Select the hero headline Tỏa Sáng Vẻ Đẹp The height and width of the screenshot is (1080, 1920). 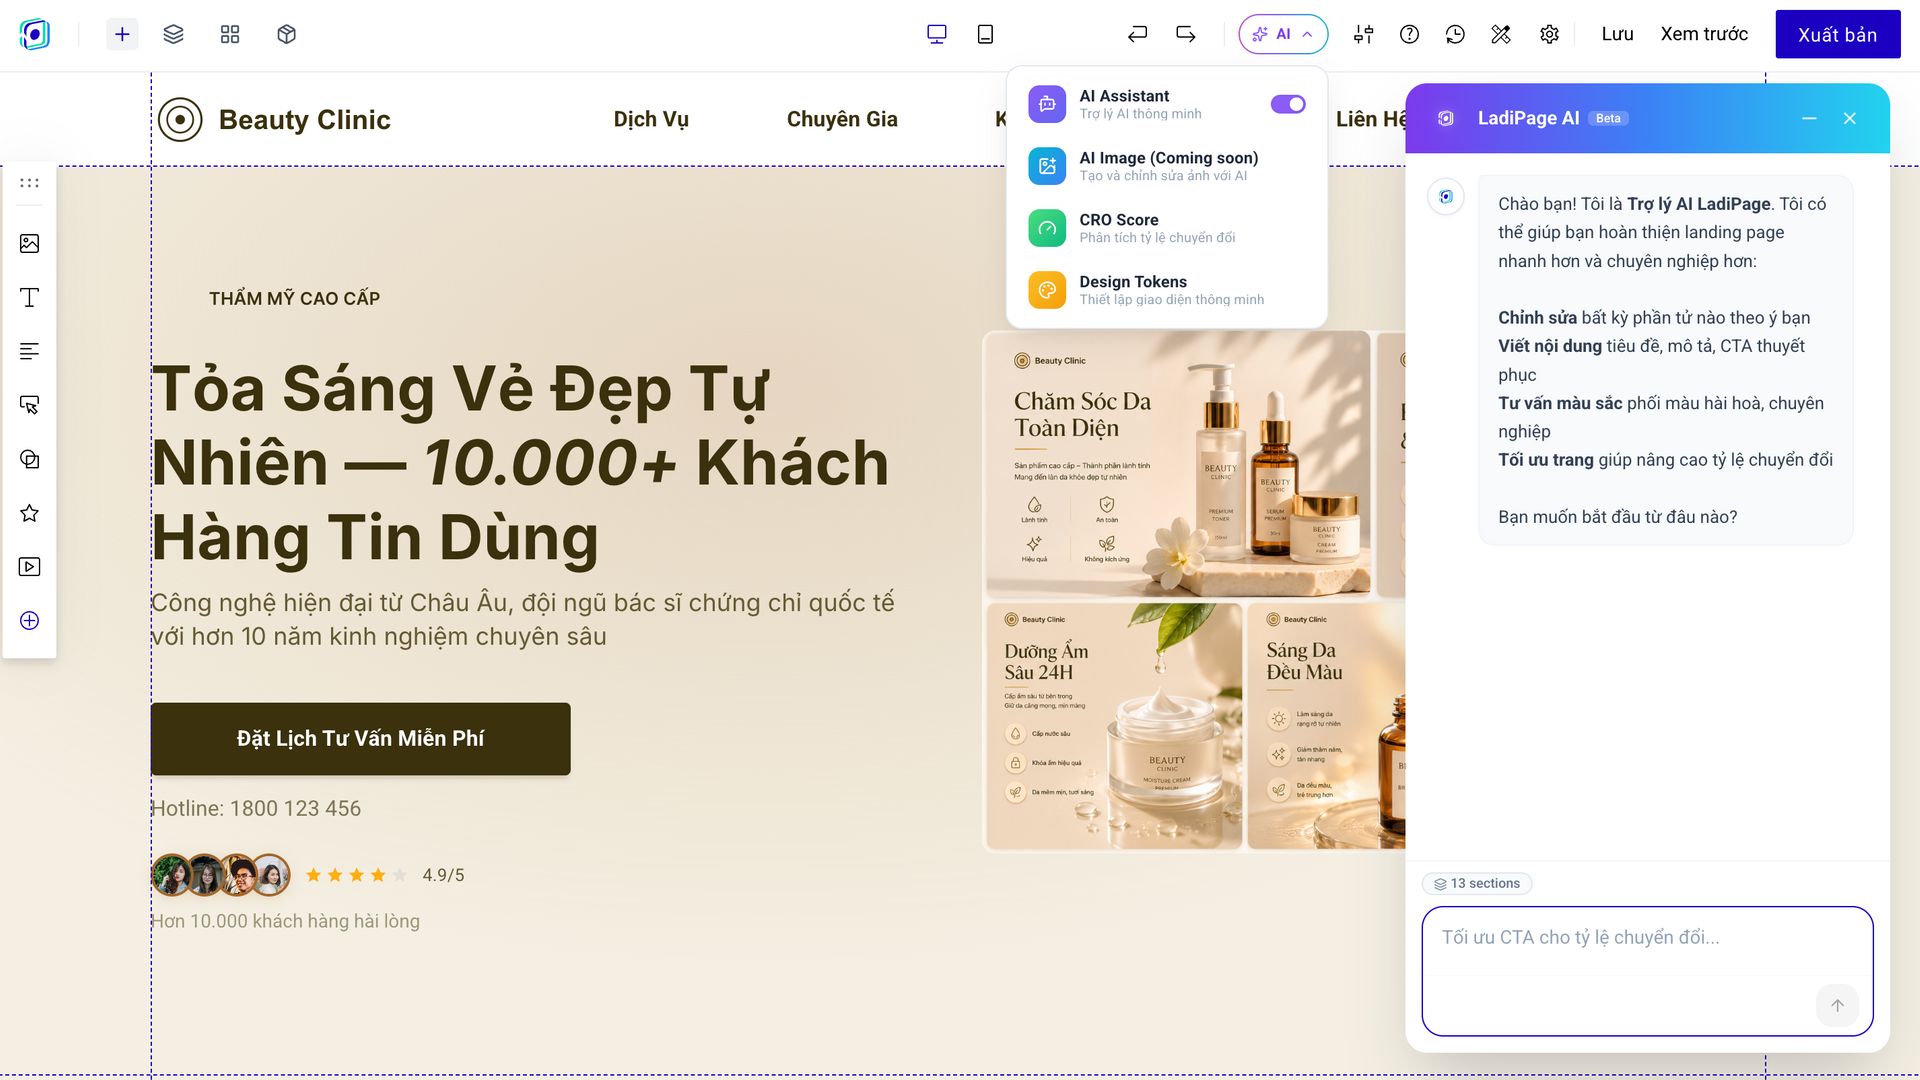point(520,463)
